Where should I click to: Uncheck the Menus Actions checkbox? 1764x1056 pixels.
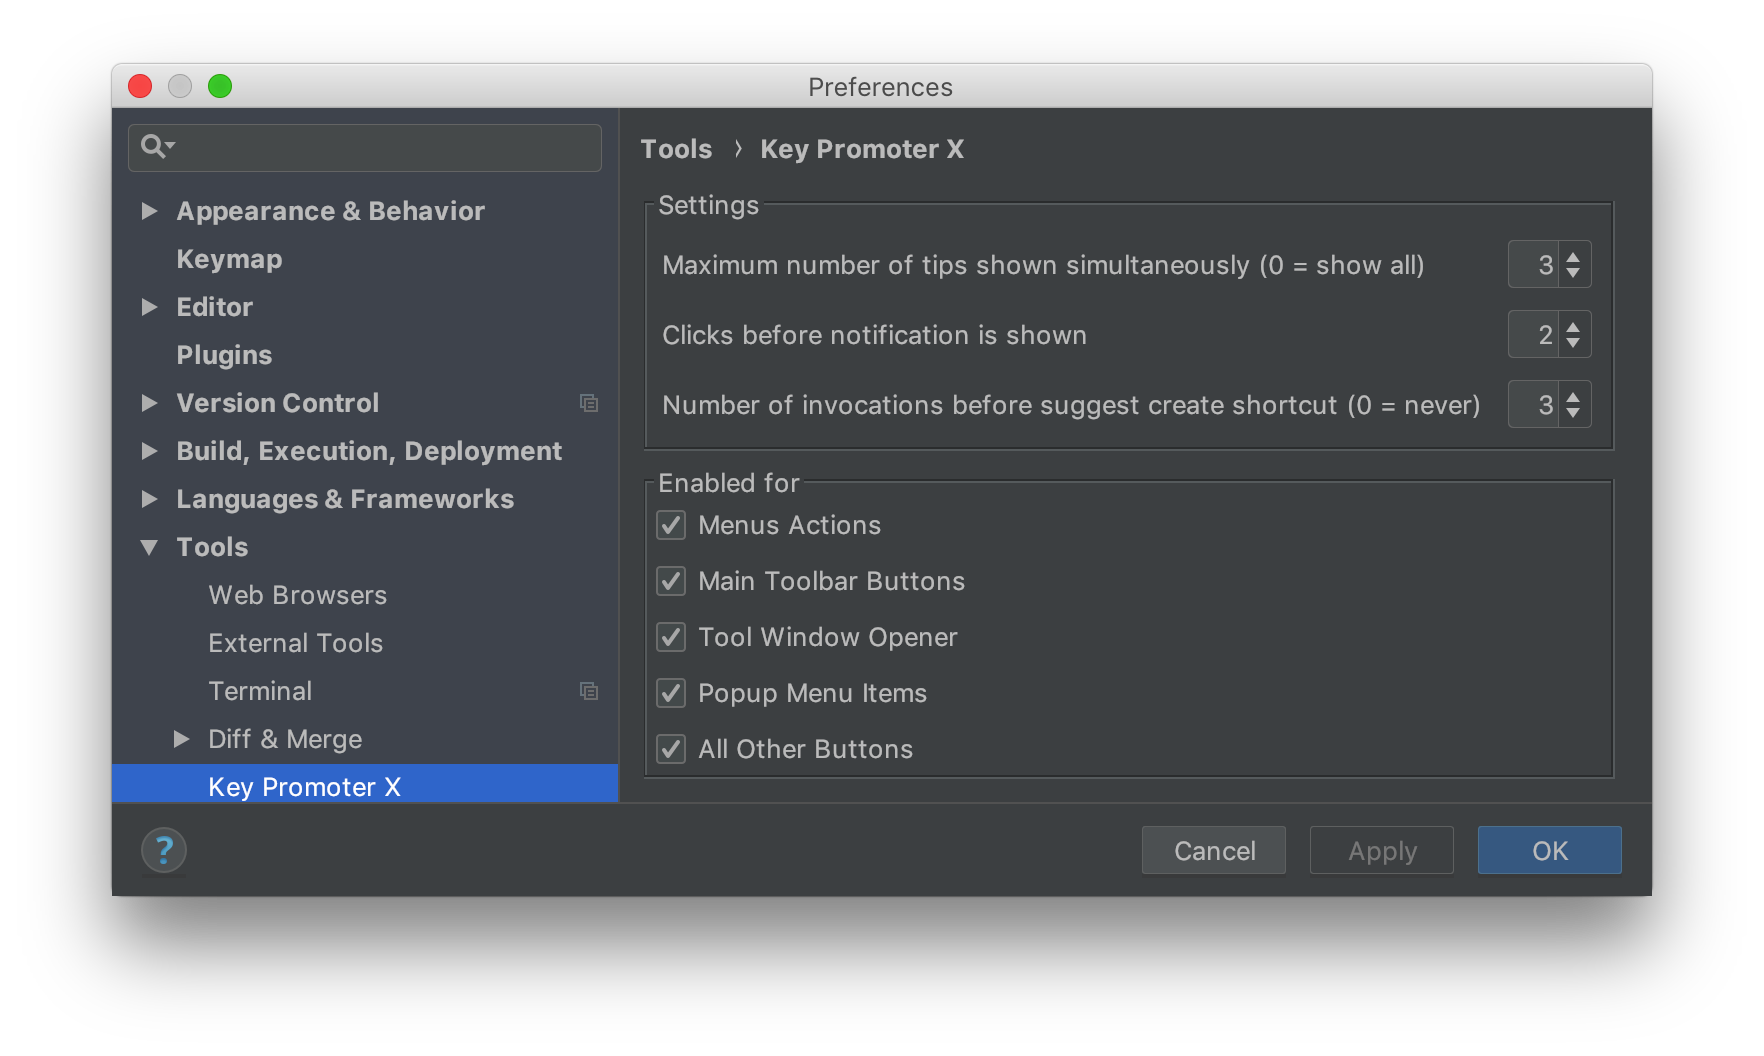tap(671, 525)
